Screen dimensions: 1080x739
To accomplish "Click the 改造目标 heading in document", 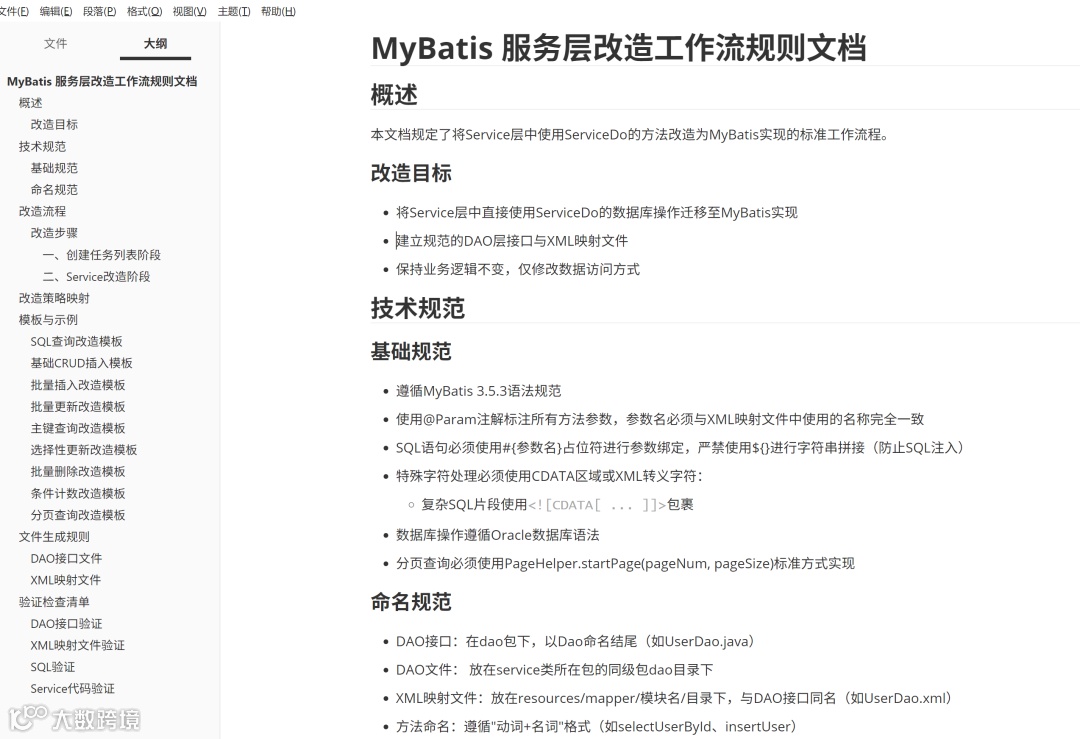I will pyautogui.click(x=411, y=173).
